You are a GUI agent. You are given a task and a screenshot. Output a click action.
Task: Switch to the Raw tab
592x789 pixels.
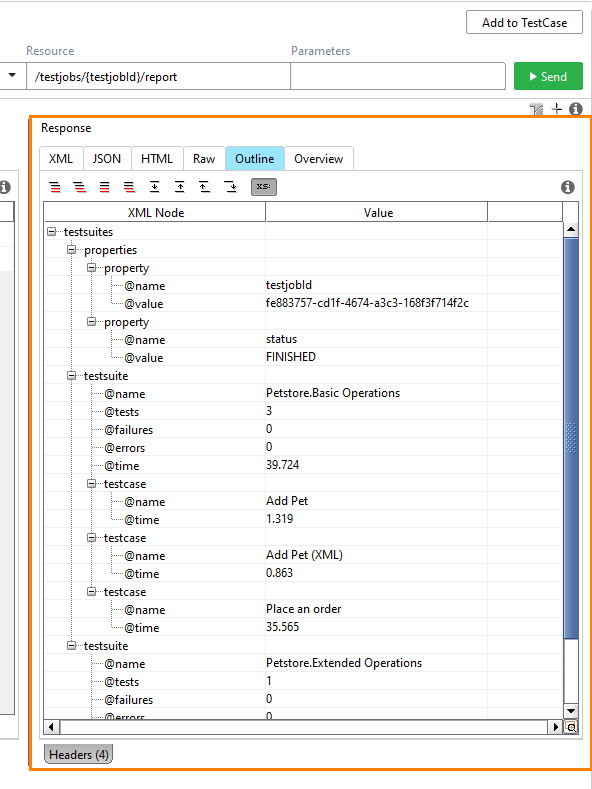click(x=204, y=159)
